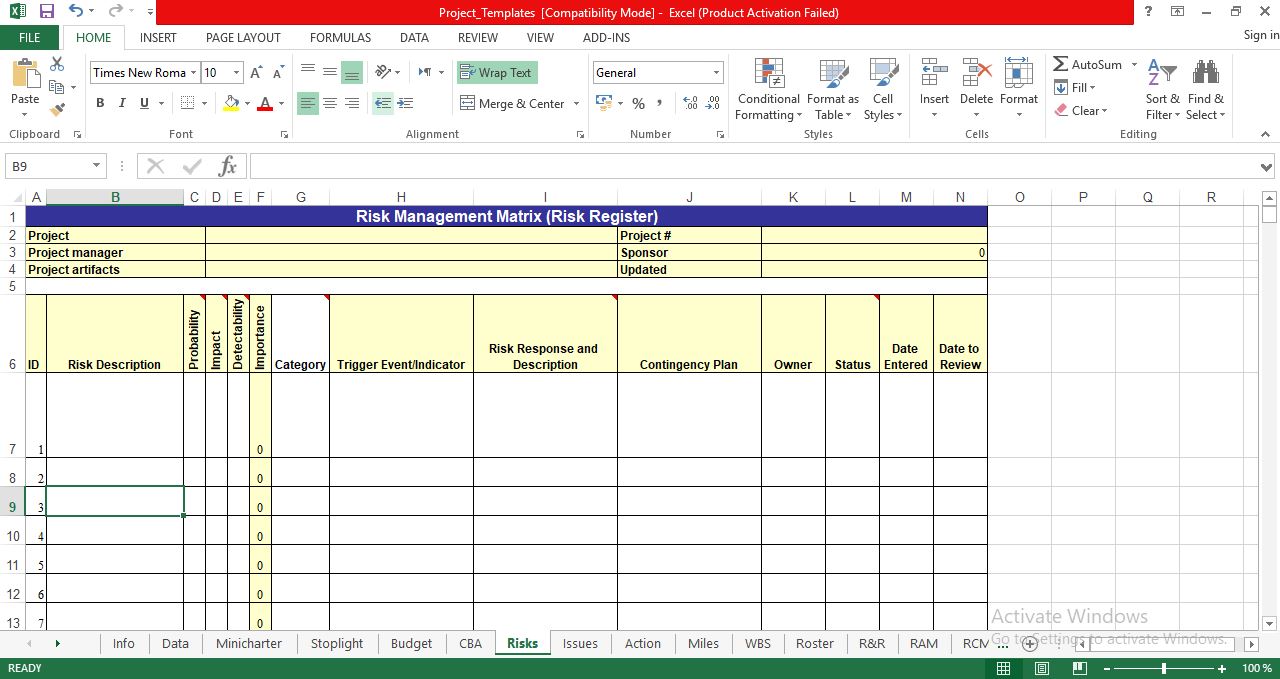The image size is (1280, 679).
Task: Select the Wrap Text icon
Action: (x=496, y=72)
